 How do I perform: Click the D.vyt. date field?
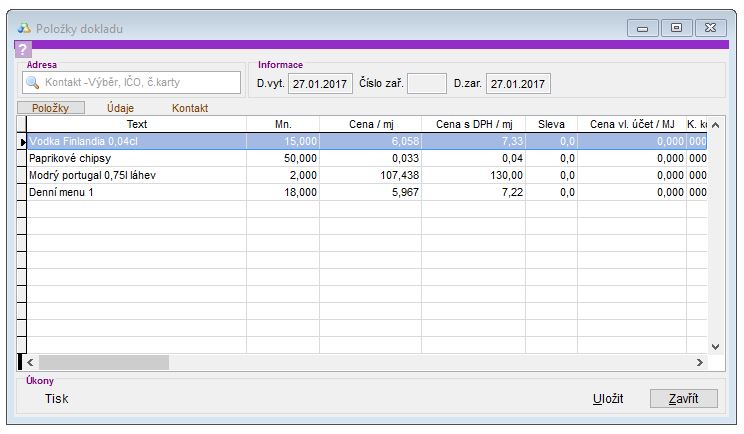pos(320,84)
